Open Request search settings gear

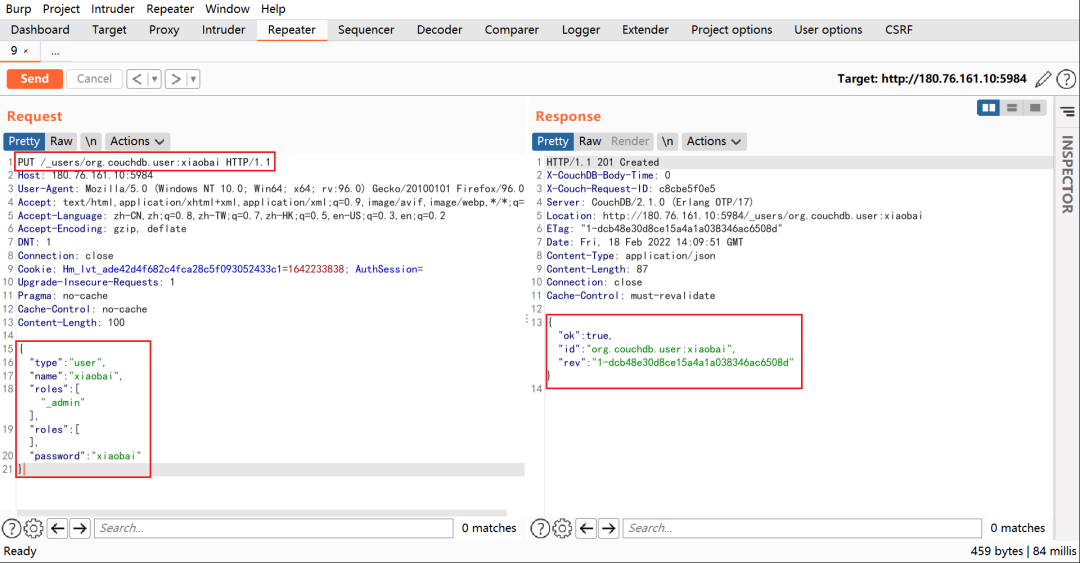tap(33, 529)
